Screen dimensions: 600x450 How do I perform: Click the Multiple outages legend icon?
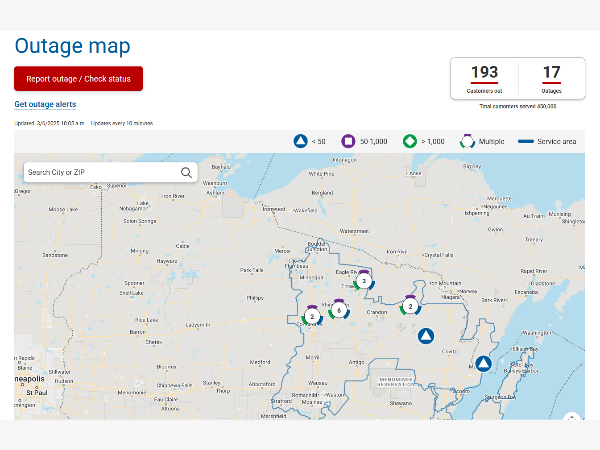point(467,141)
